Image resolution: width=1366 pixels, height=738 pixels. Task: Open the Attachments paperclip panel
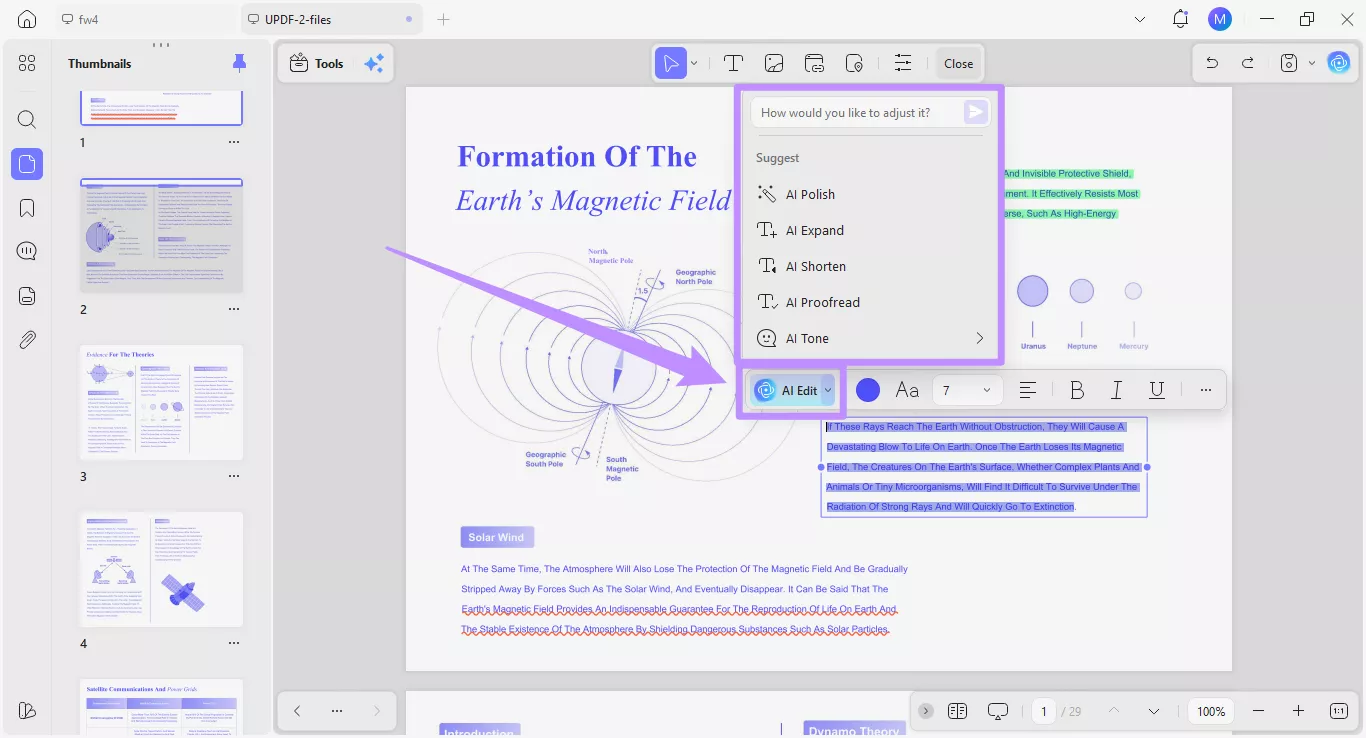[x=27, y=340]
